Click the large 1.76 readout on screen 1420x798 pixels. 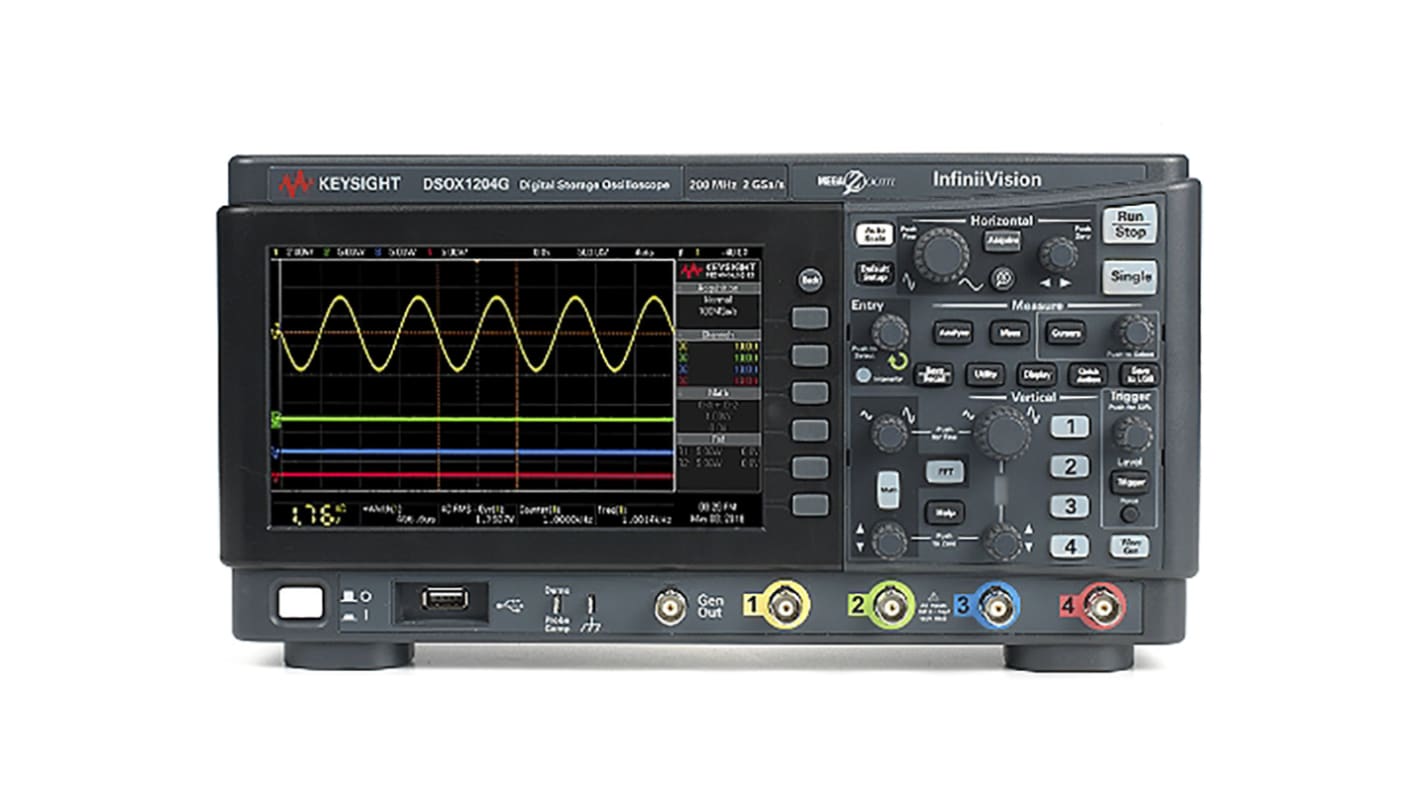click(x=317, y=517)
